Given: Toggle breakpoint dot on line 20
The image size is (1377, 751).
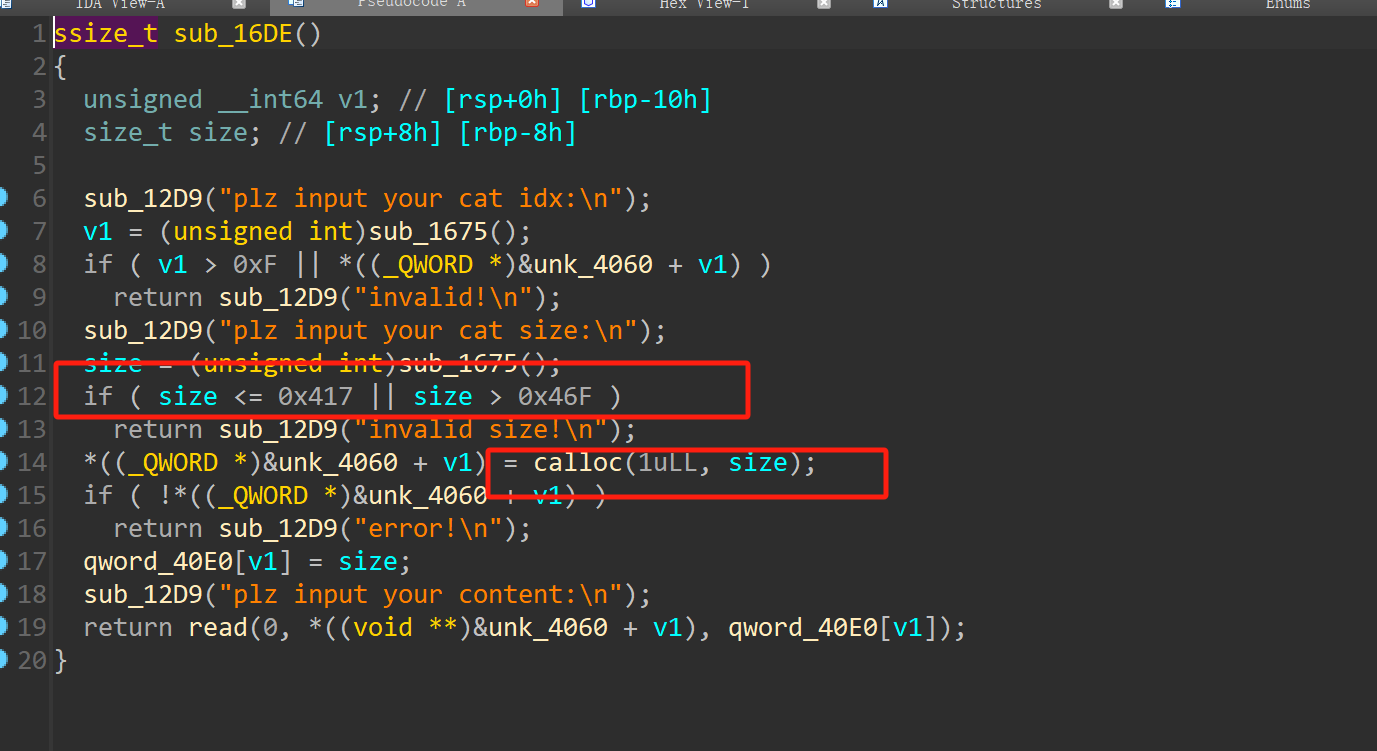Looking at the screenshot, I should click(3, 660).
